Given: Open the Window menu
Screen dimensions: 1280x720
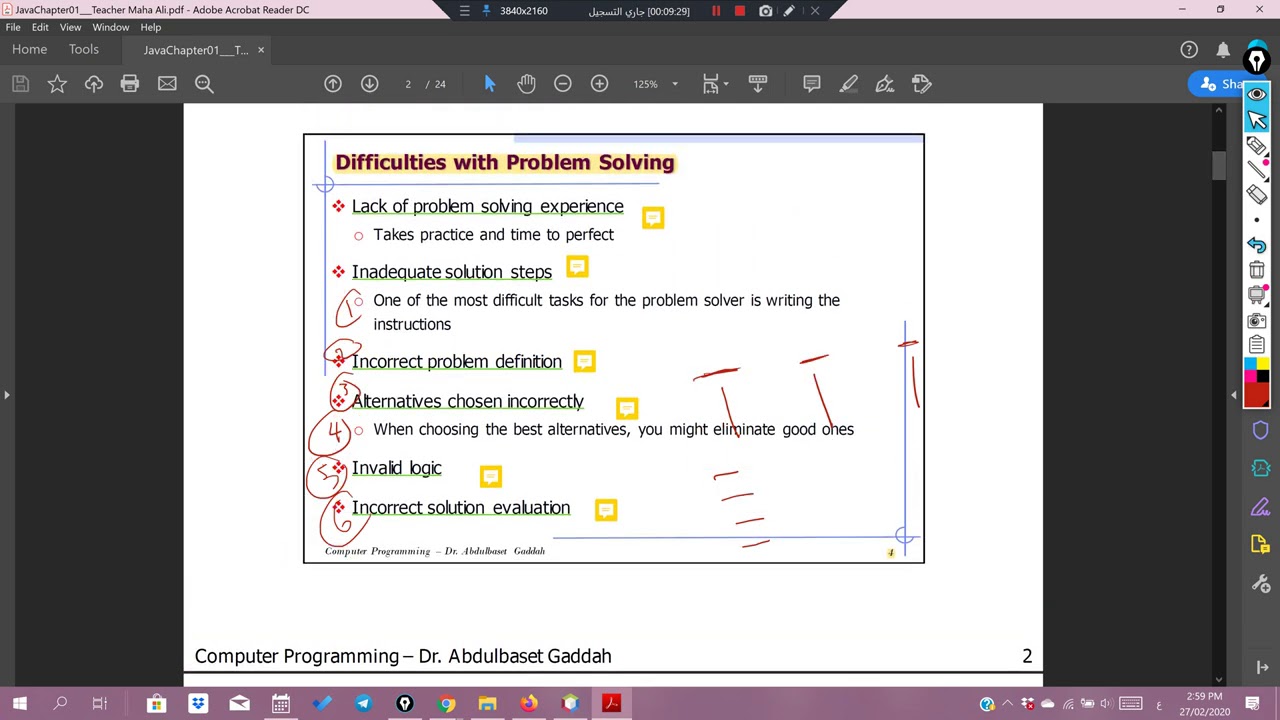Looking at the screenshot, I should coord(111,27).
